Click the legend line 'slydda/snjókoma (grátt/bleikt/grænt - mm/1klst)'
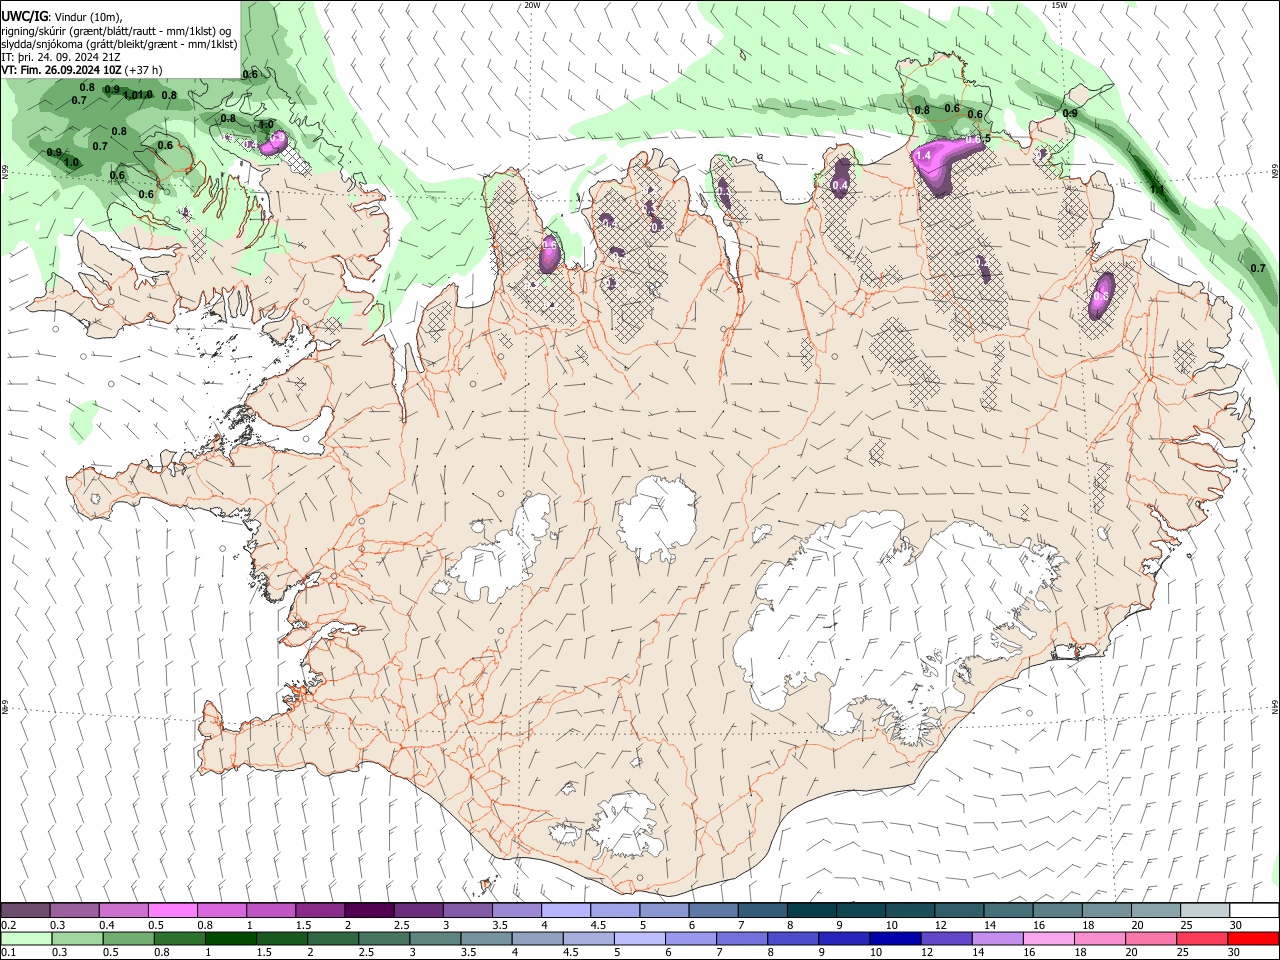The height and width of the screenshot is (960, 1280). [119, 44]
